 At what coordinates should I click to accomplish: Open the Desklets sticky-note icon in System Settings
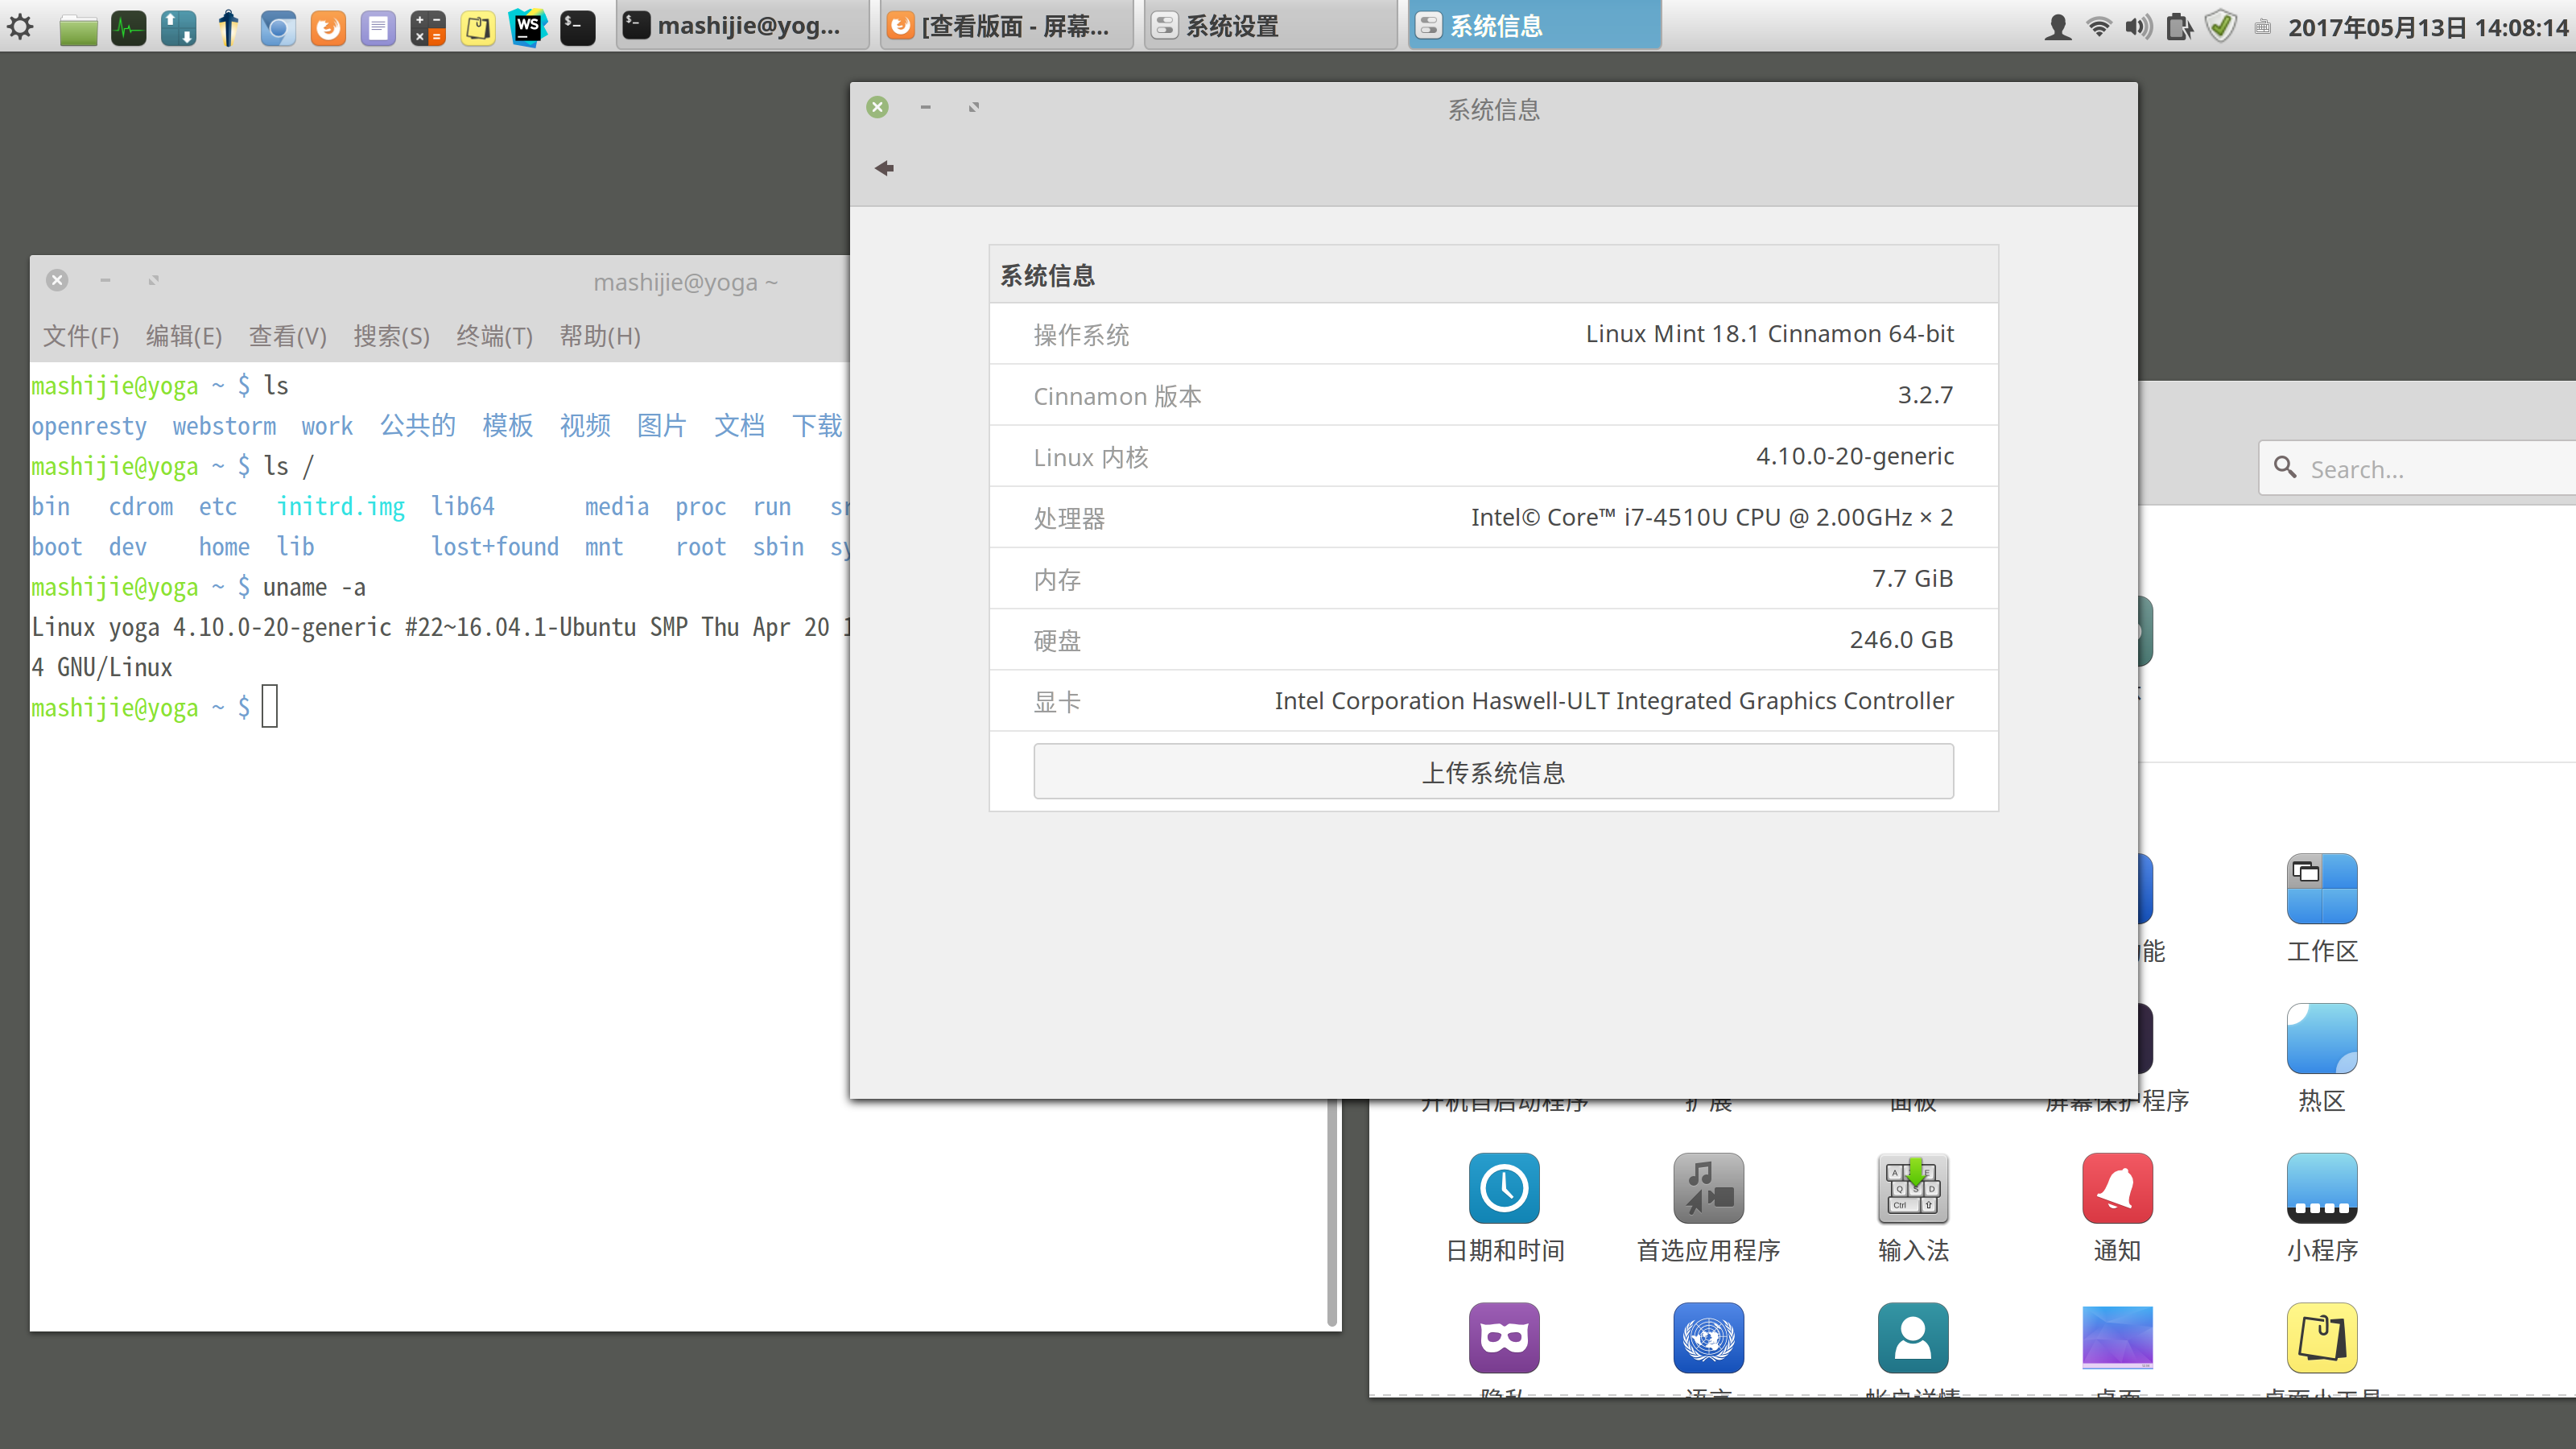coord(2322,1338)
